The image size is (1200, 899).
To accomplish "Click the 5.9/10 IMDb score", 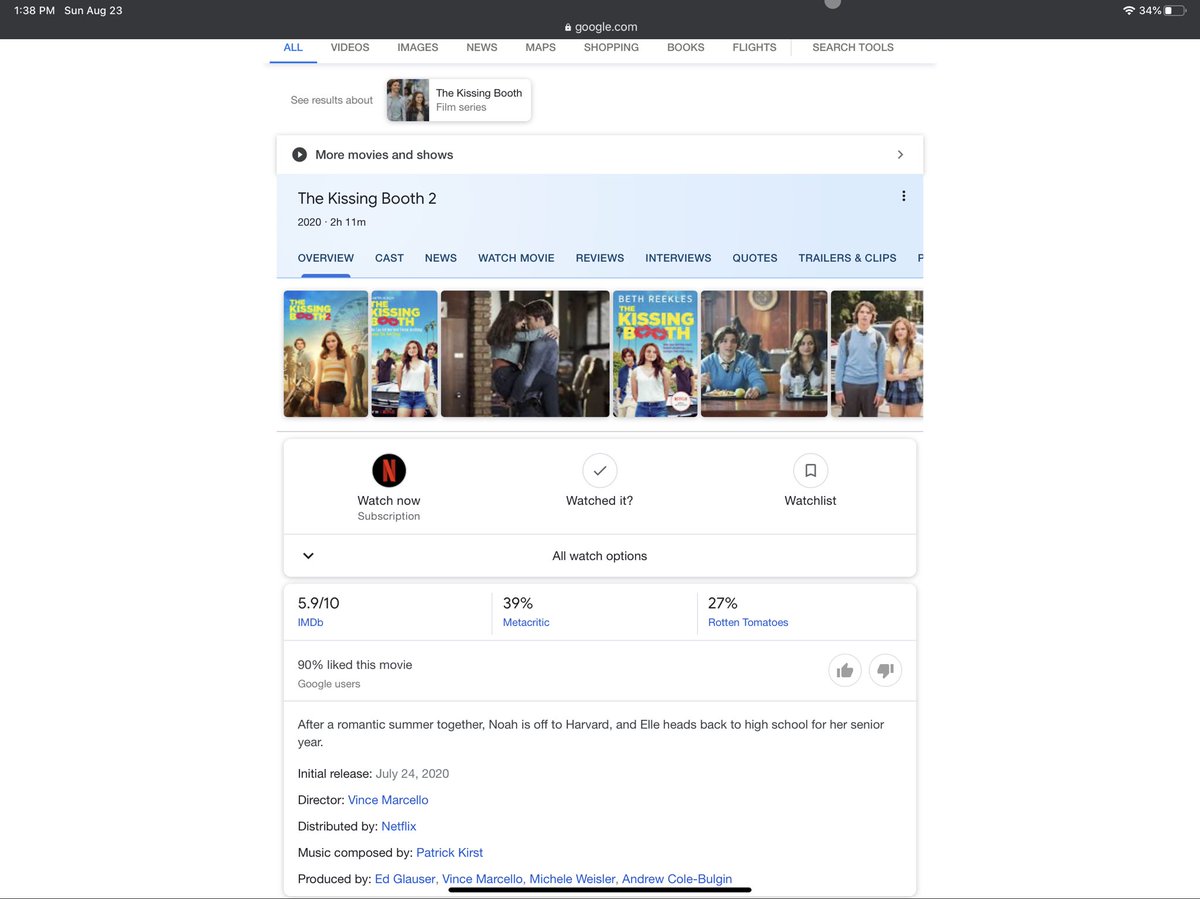I will point(318,603).
